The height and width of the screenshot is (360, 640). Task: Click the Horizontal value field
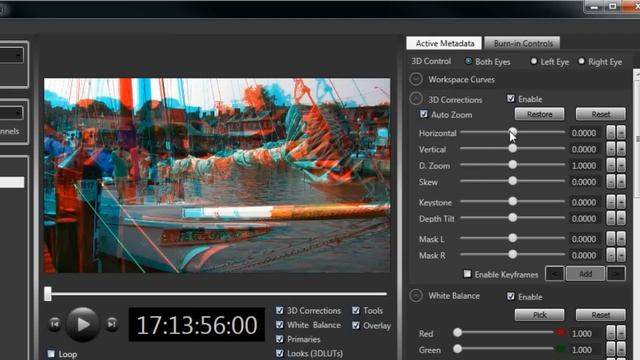click(x=584, y=133)
